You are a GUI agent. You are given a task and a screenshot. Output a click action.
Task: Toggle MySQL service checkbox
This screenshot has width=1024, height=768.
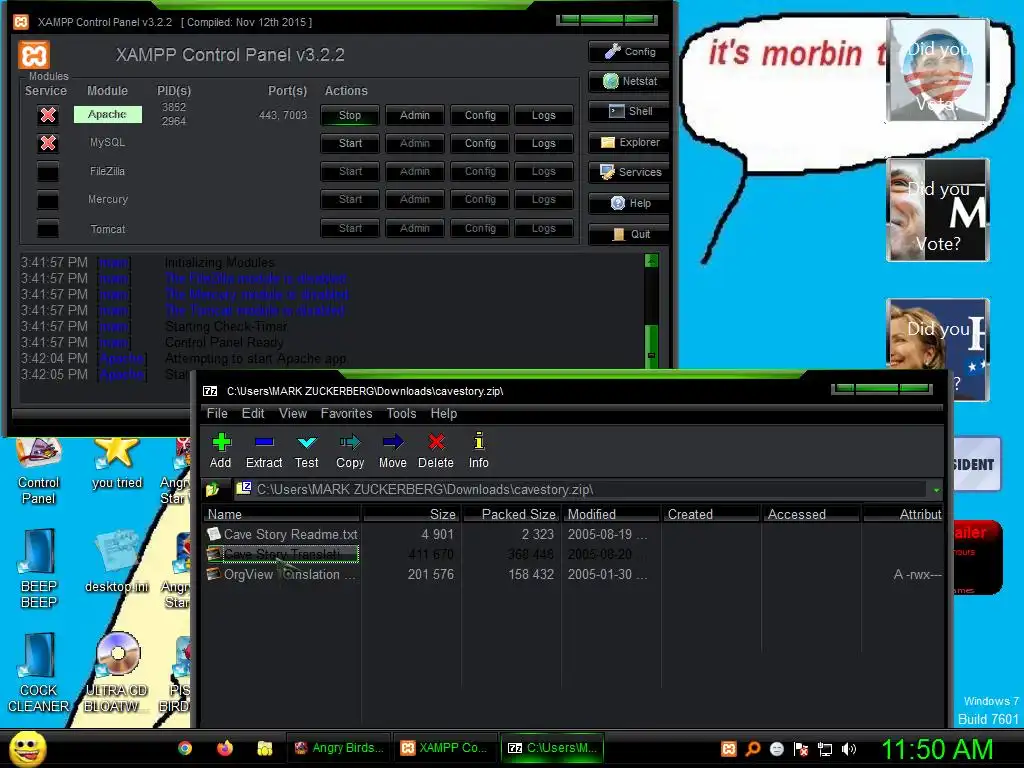48,143
